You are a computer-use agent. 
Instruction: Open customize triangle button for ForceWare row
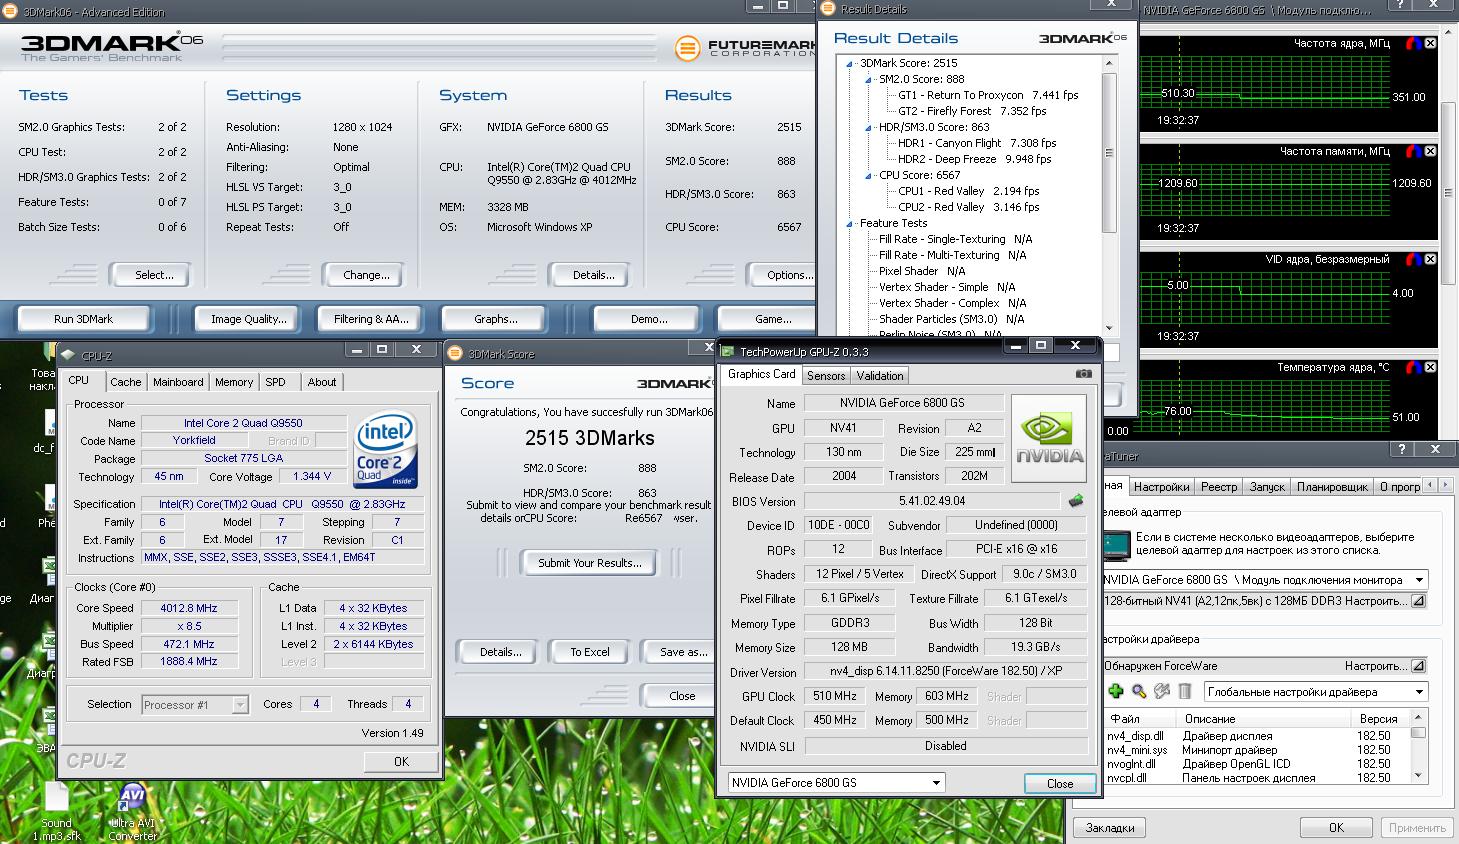1418,666
